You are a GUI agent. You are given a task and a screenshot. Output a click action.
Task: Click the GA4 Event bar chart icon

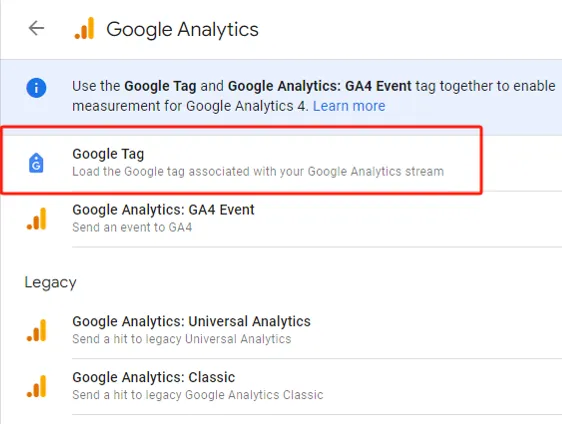[37, 219]
